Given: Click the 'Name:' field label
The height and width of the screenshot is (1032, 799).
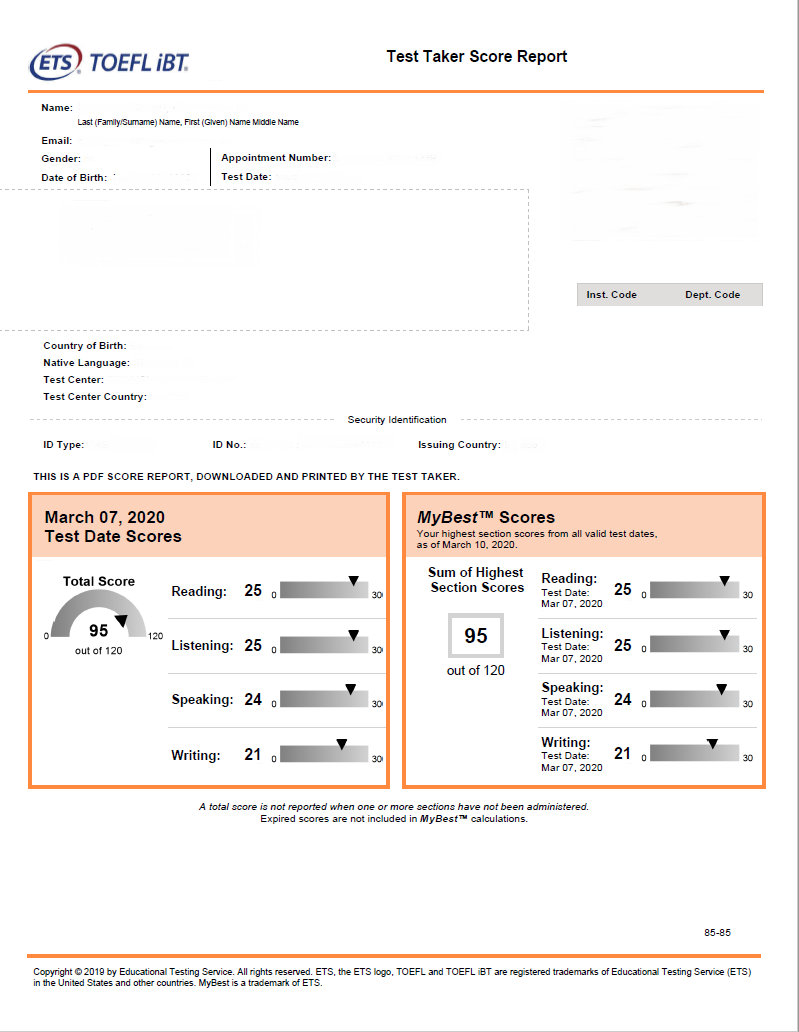Looking at the screenshot, I should [x=57, y=107].
